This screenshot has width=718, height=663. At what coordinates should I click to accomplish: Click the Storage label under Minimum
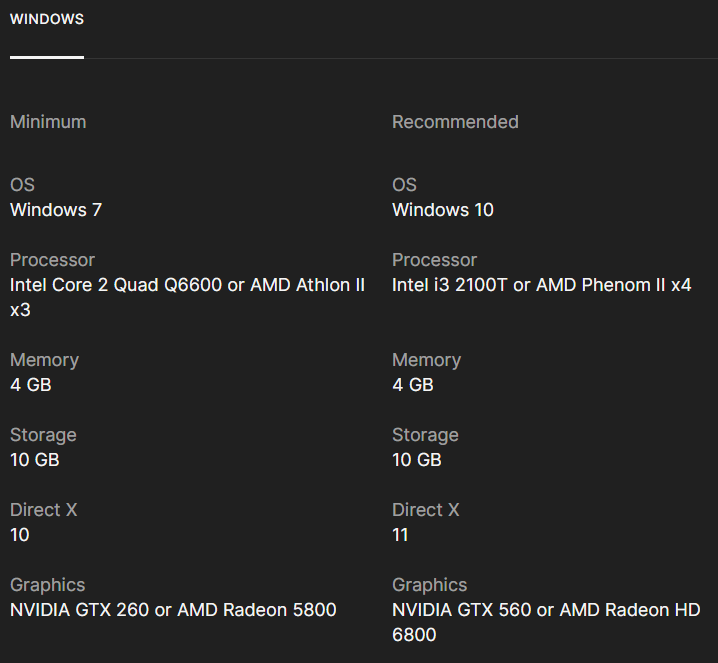(43, 435)
